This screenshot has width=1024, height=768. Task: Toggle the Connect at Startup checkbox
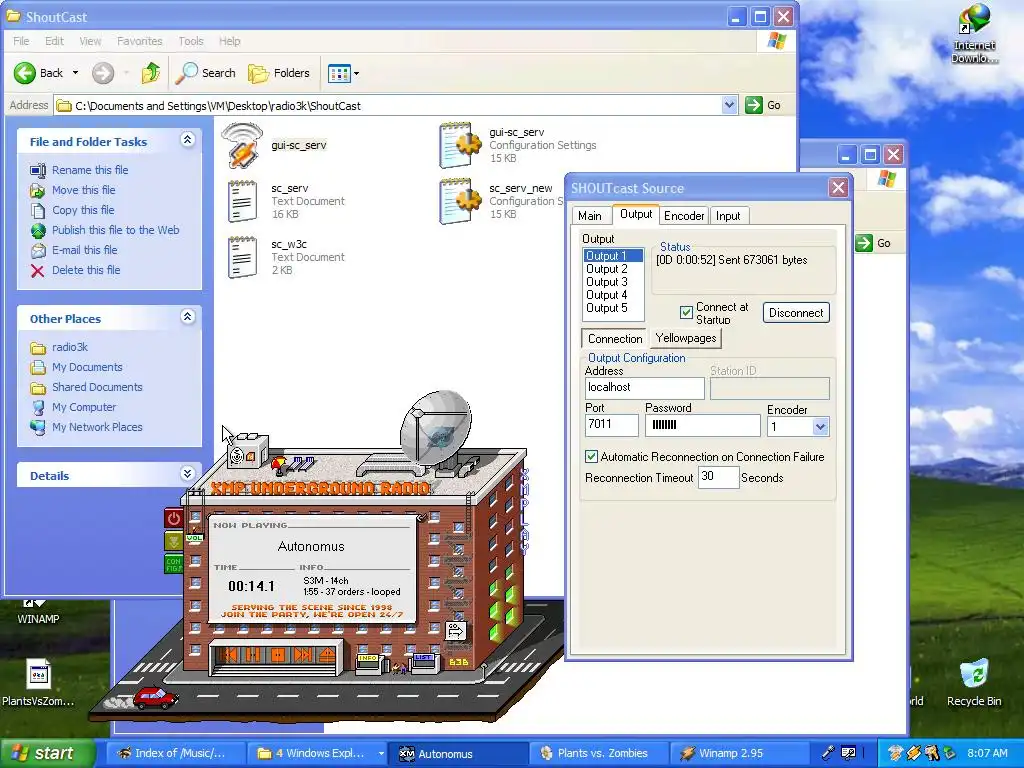pyautogui.click(x=686, y=312)
